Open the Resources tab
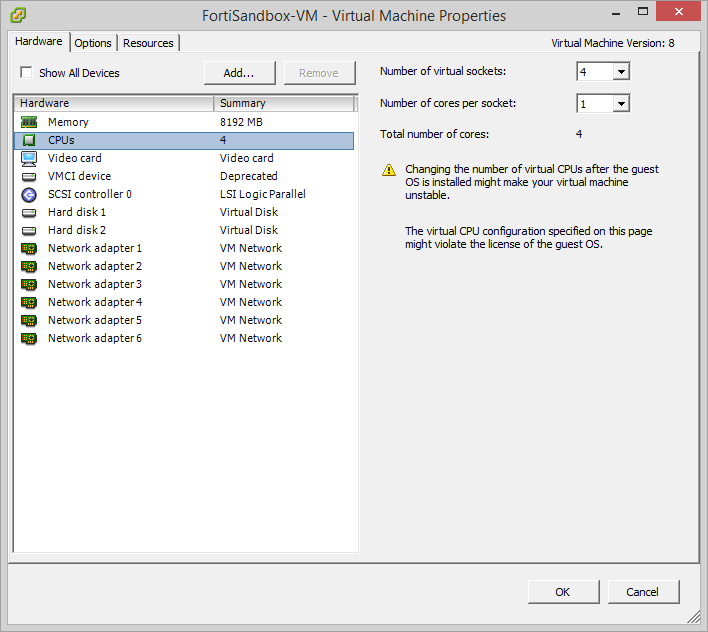The width and height of the screenshot is (708, 632). 148,43
